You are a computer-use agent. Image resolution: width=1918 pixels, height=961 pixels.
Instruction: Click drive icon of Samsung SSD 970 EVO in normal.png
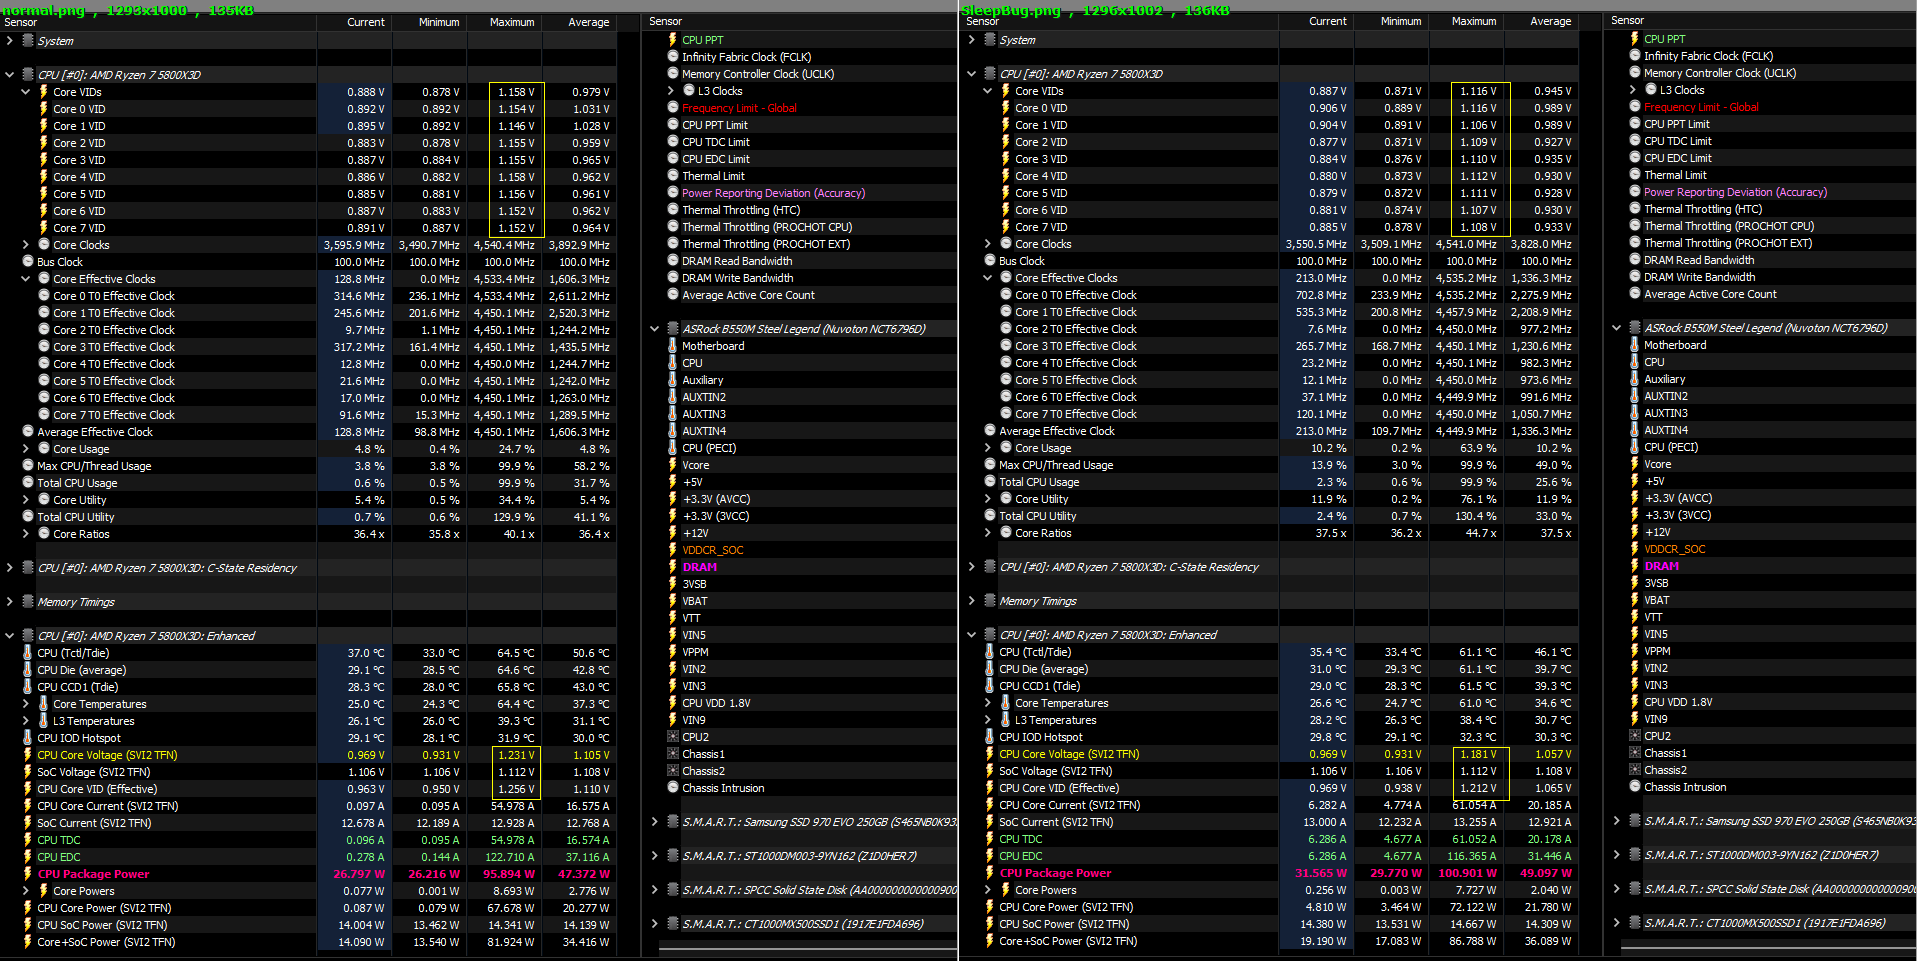tap(673, 822)
